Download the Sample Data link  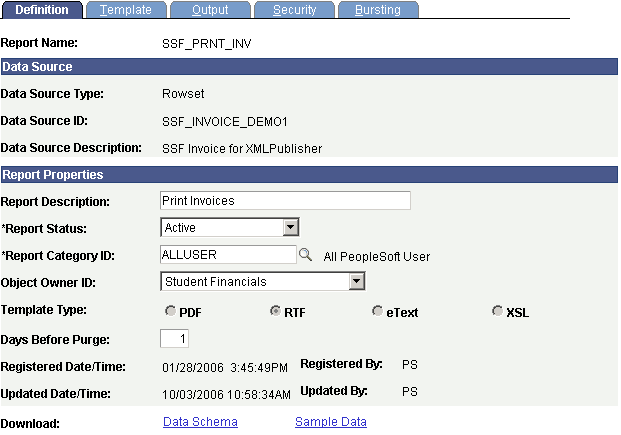(331, 422)
